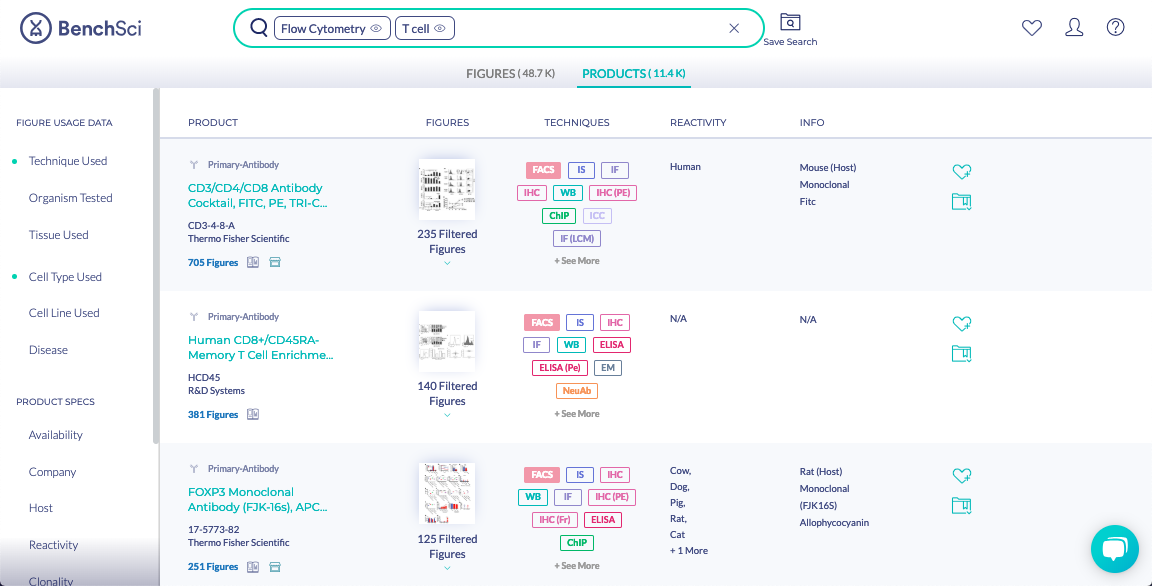Open FOXP3 Monoclonal Antibody (FJK-16s) link

[x=258, y=499]
